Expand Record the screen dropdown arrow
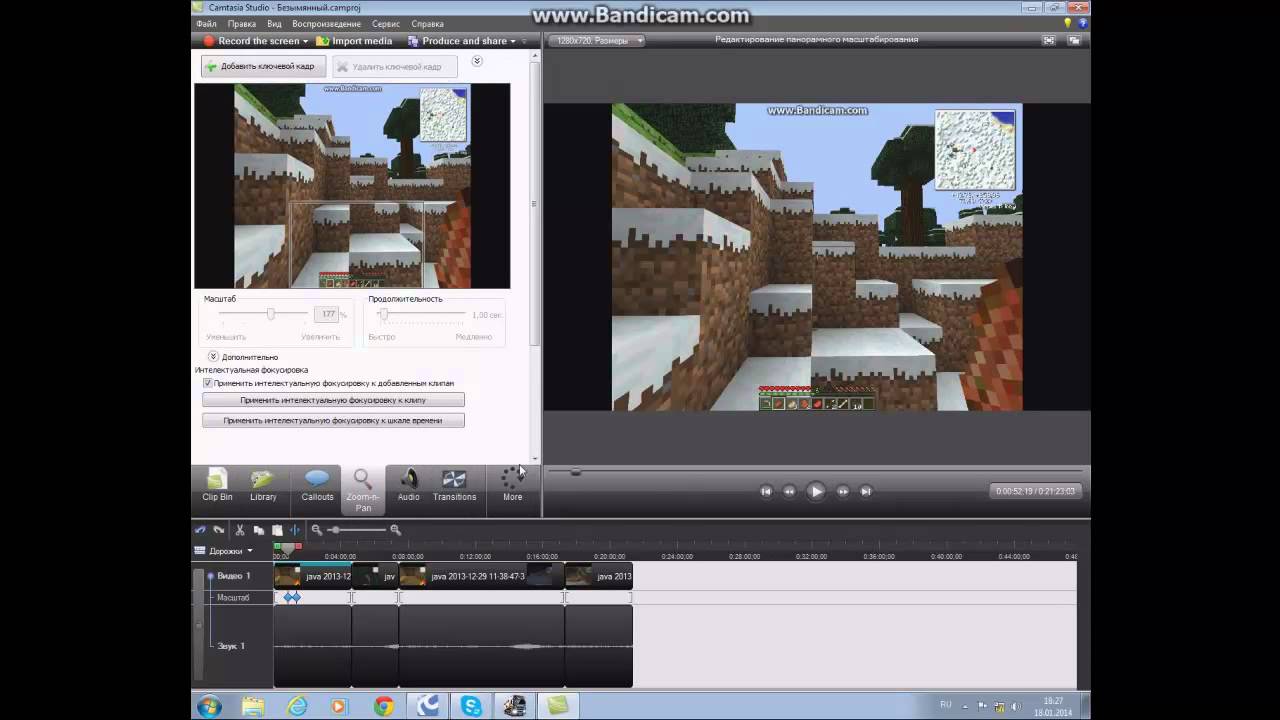 click(x=305, y=42)
